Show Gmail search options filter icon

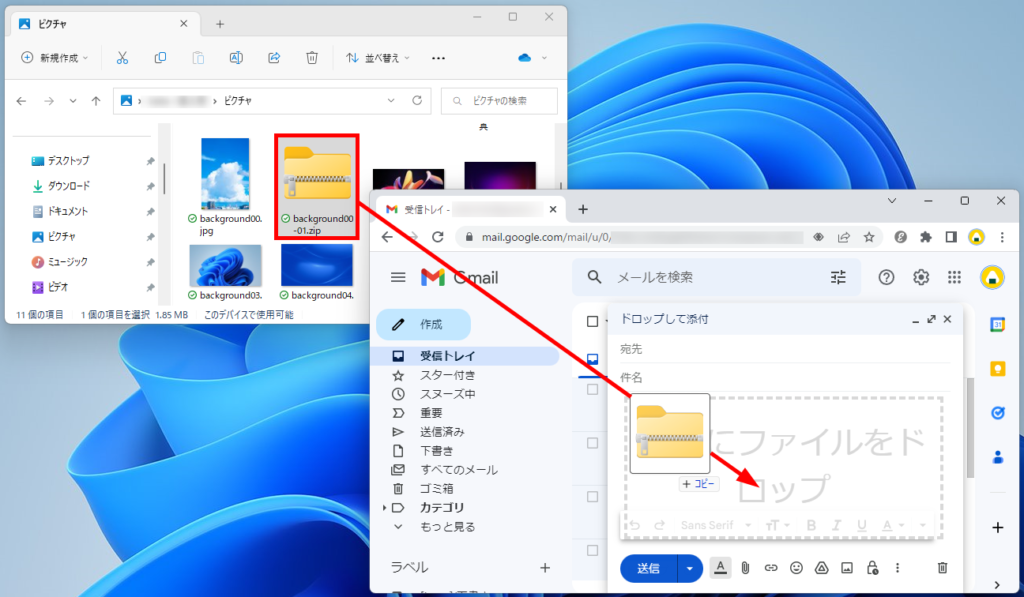click(x=838, y=278)
